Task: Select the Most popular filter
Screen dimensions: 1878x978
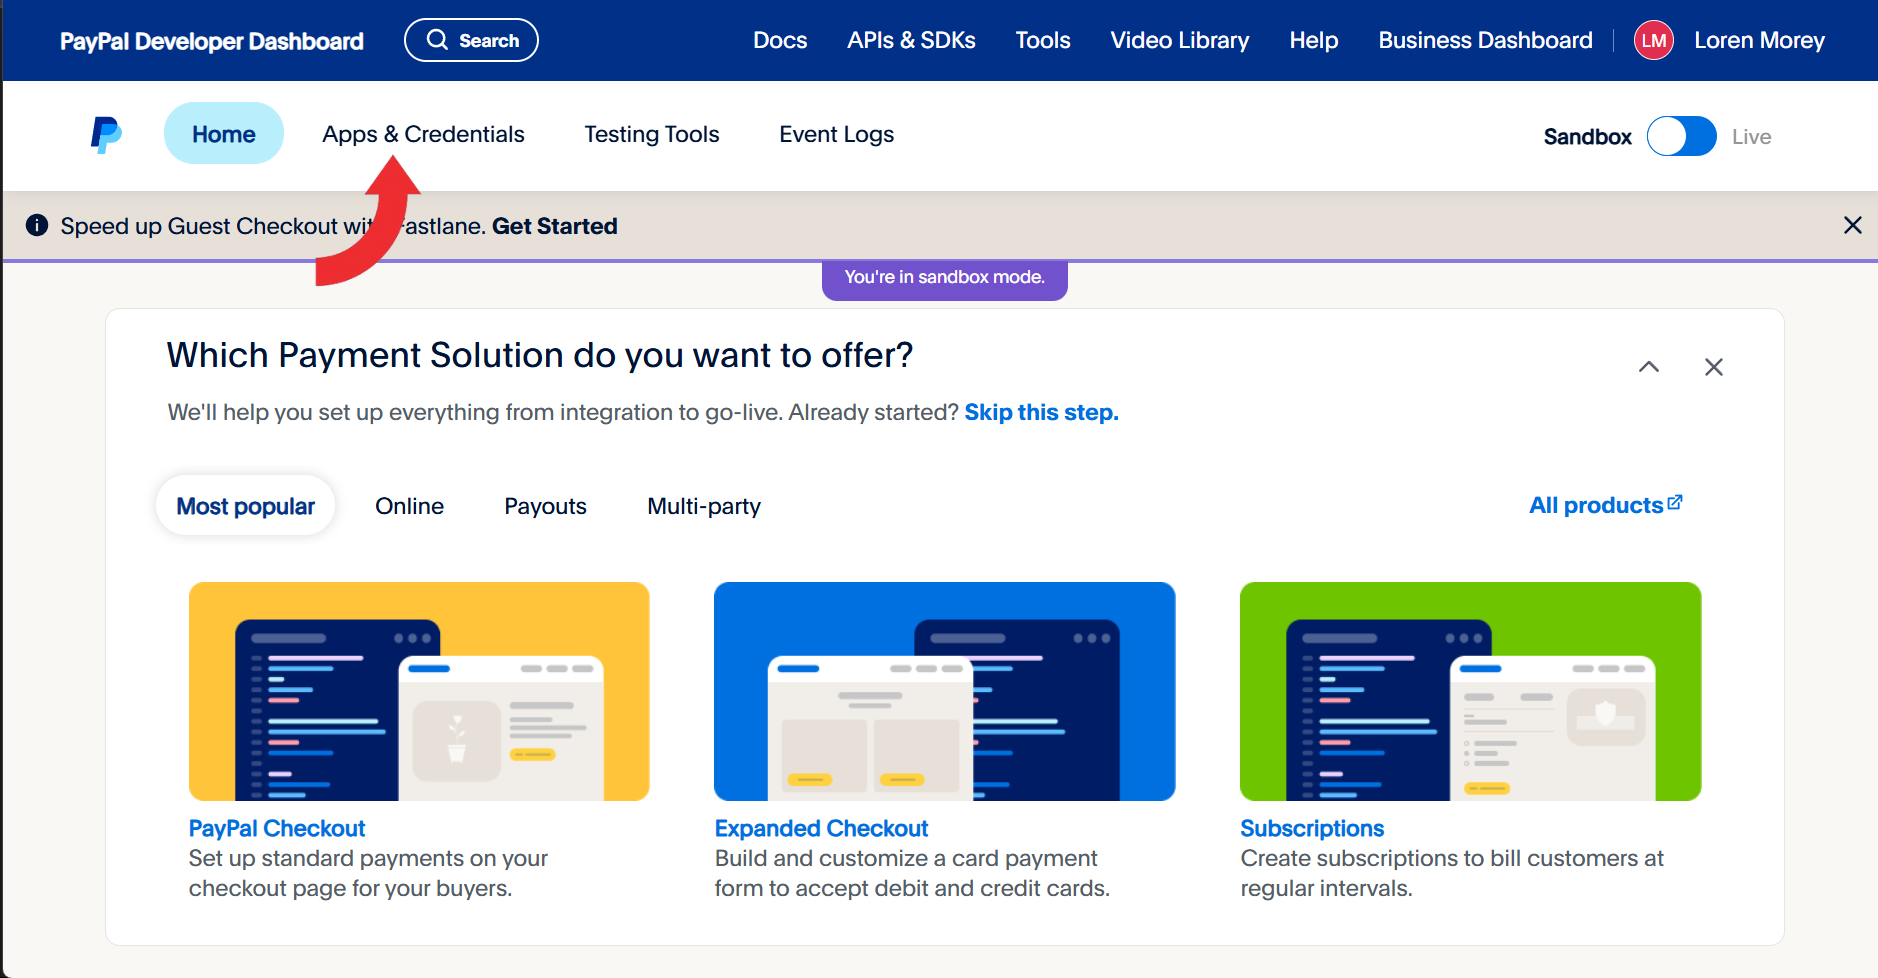Action: click(x=246, y=506)
